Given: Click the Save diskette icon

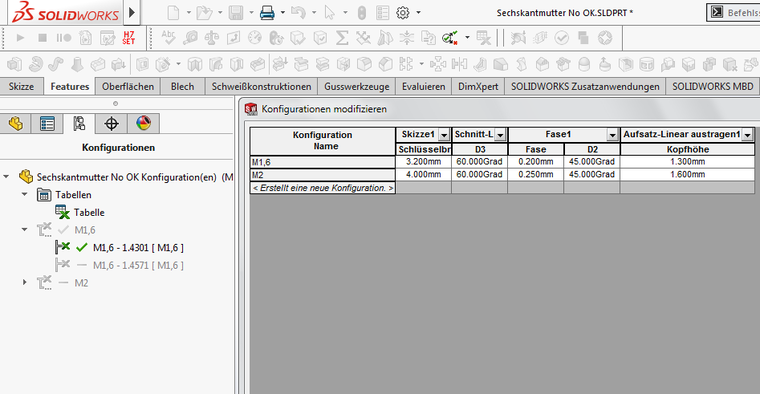Looking at the screenshot, I should tap(236, 13).
